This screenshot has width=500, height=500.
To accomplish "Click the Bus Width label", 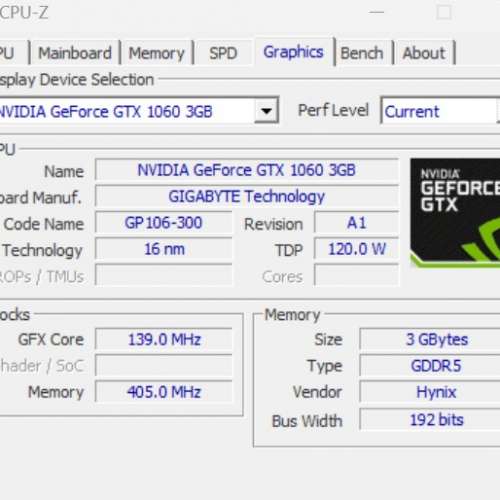I will click(x=307, y=421).
